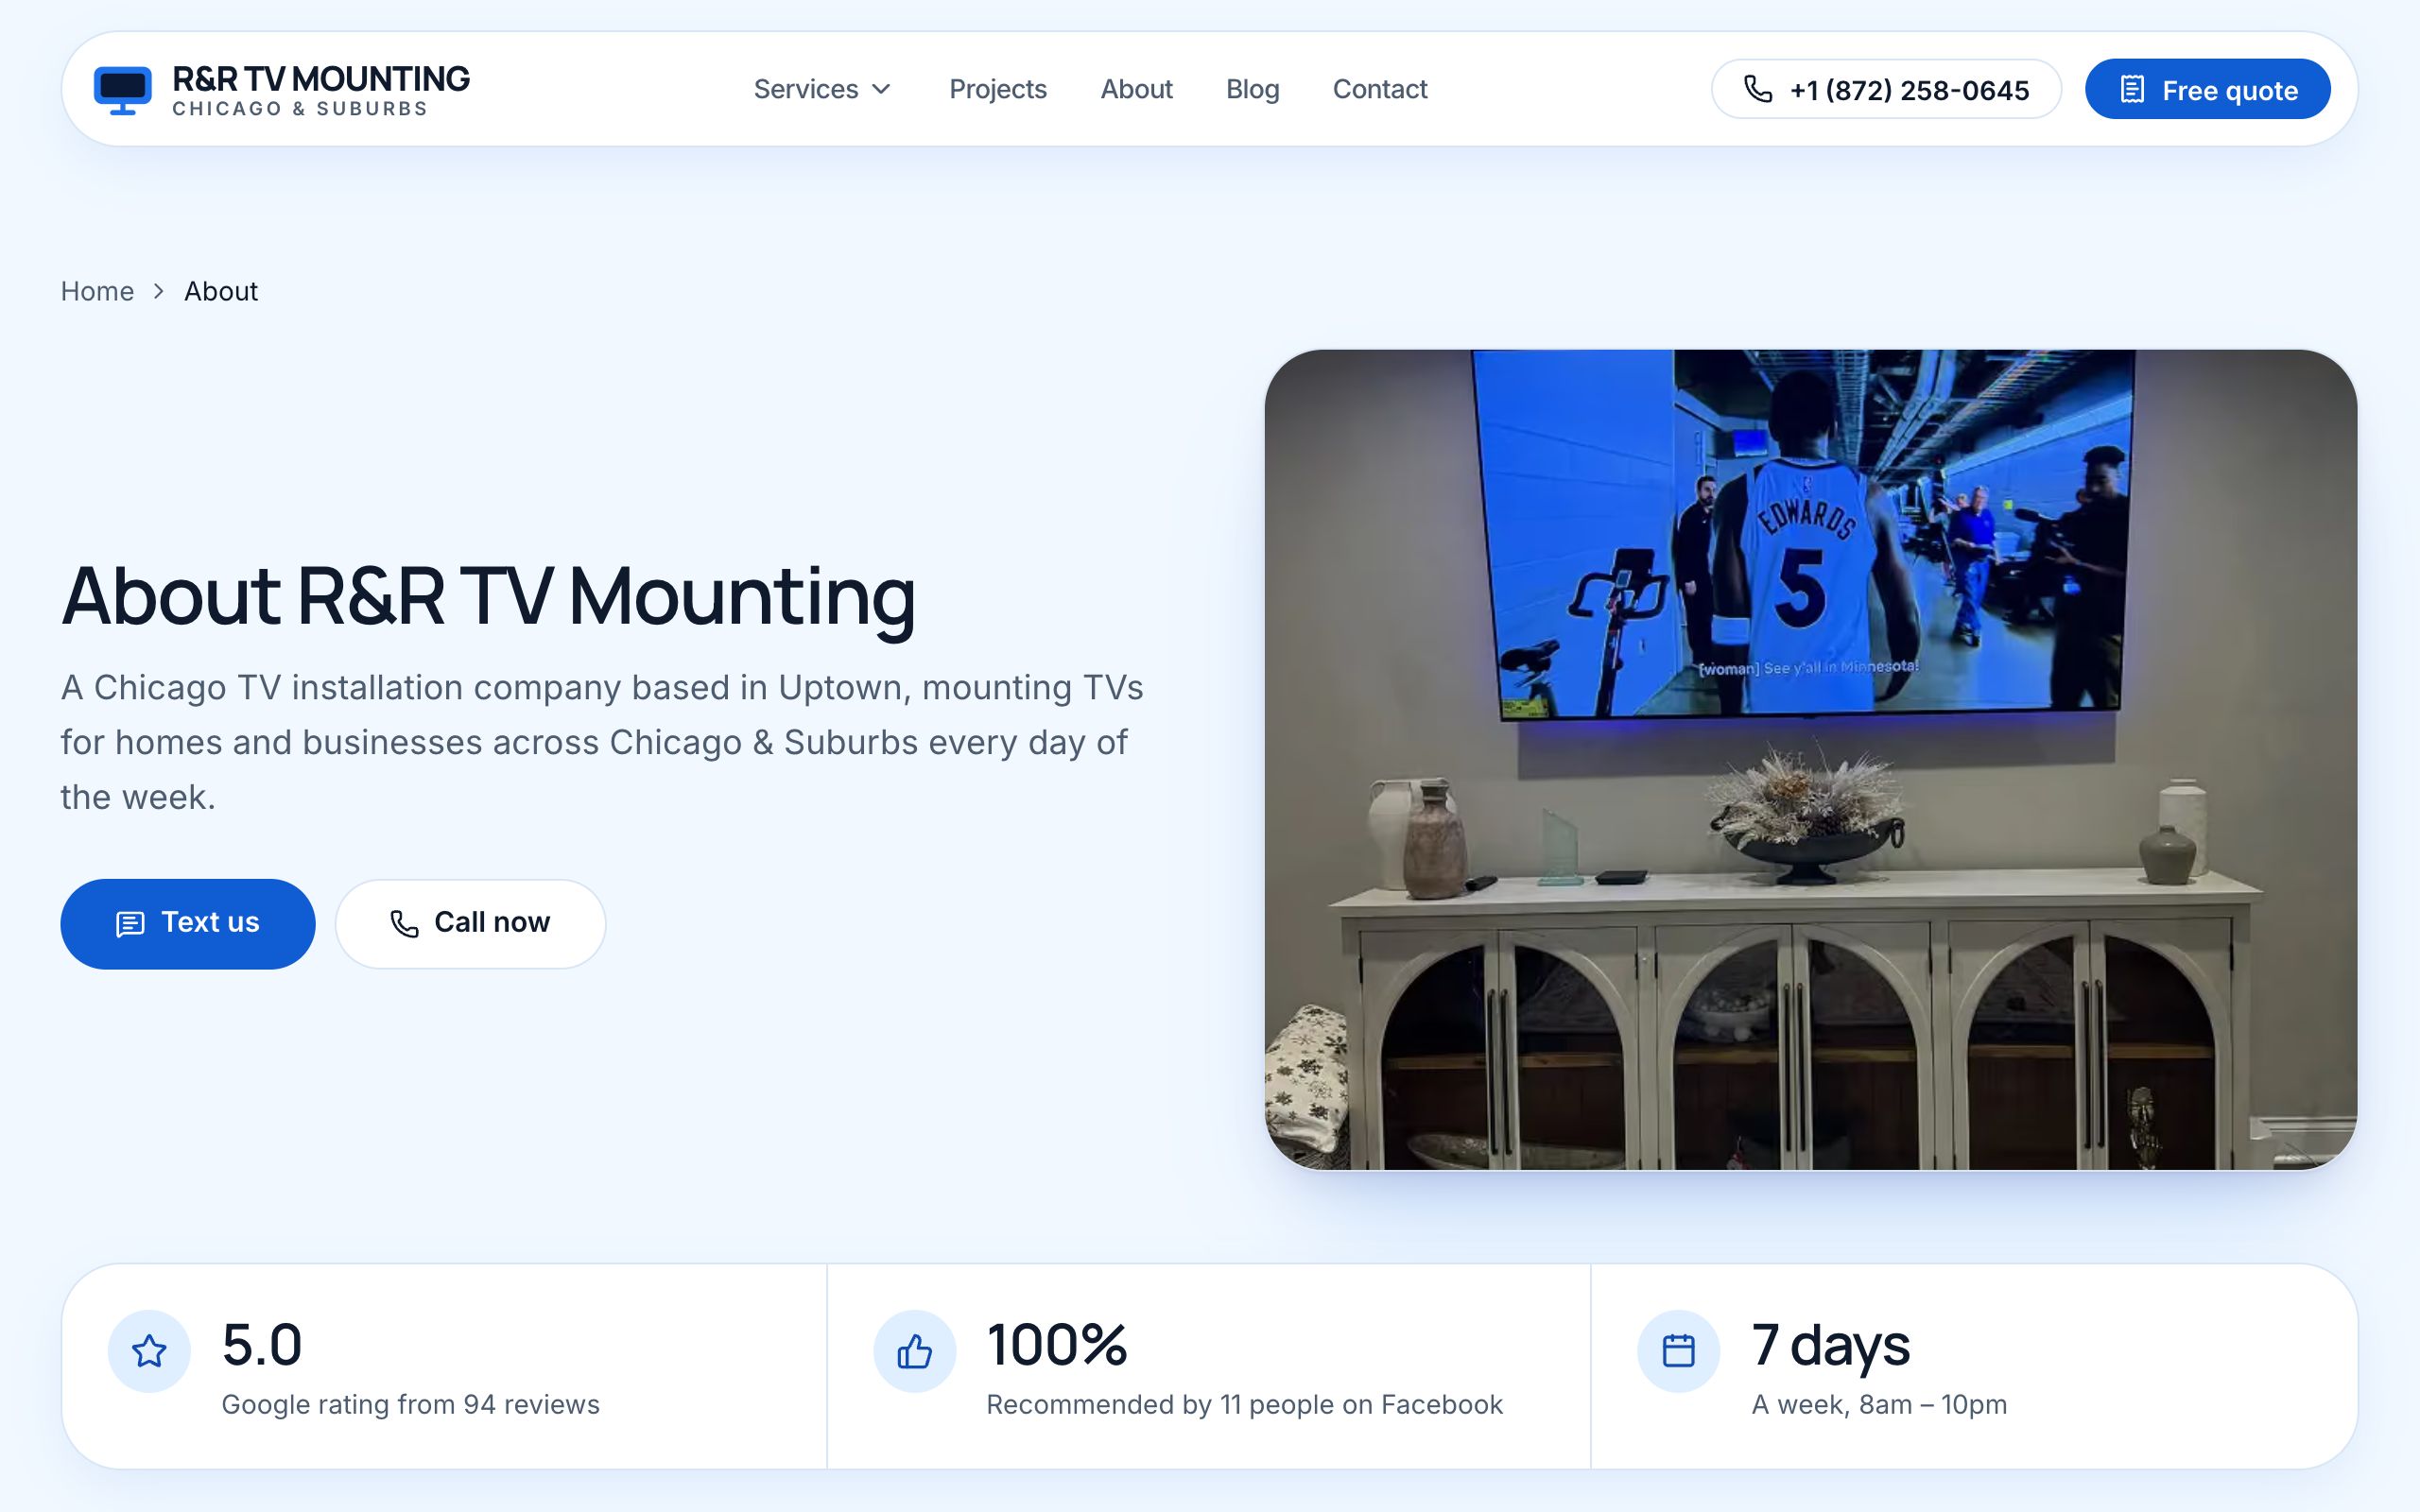Click the breadcrumb chevron separator after Home

(x=158, y=291)
